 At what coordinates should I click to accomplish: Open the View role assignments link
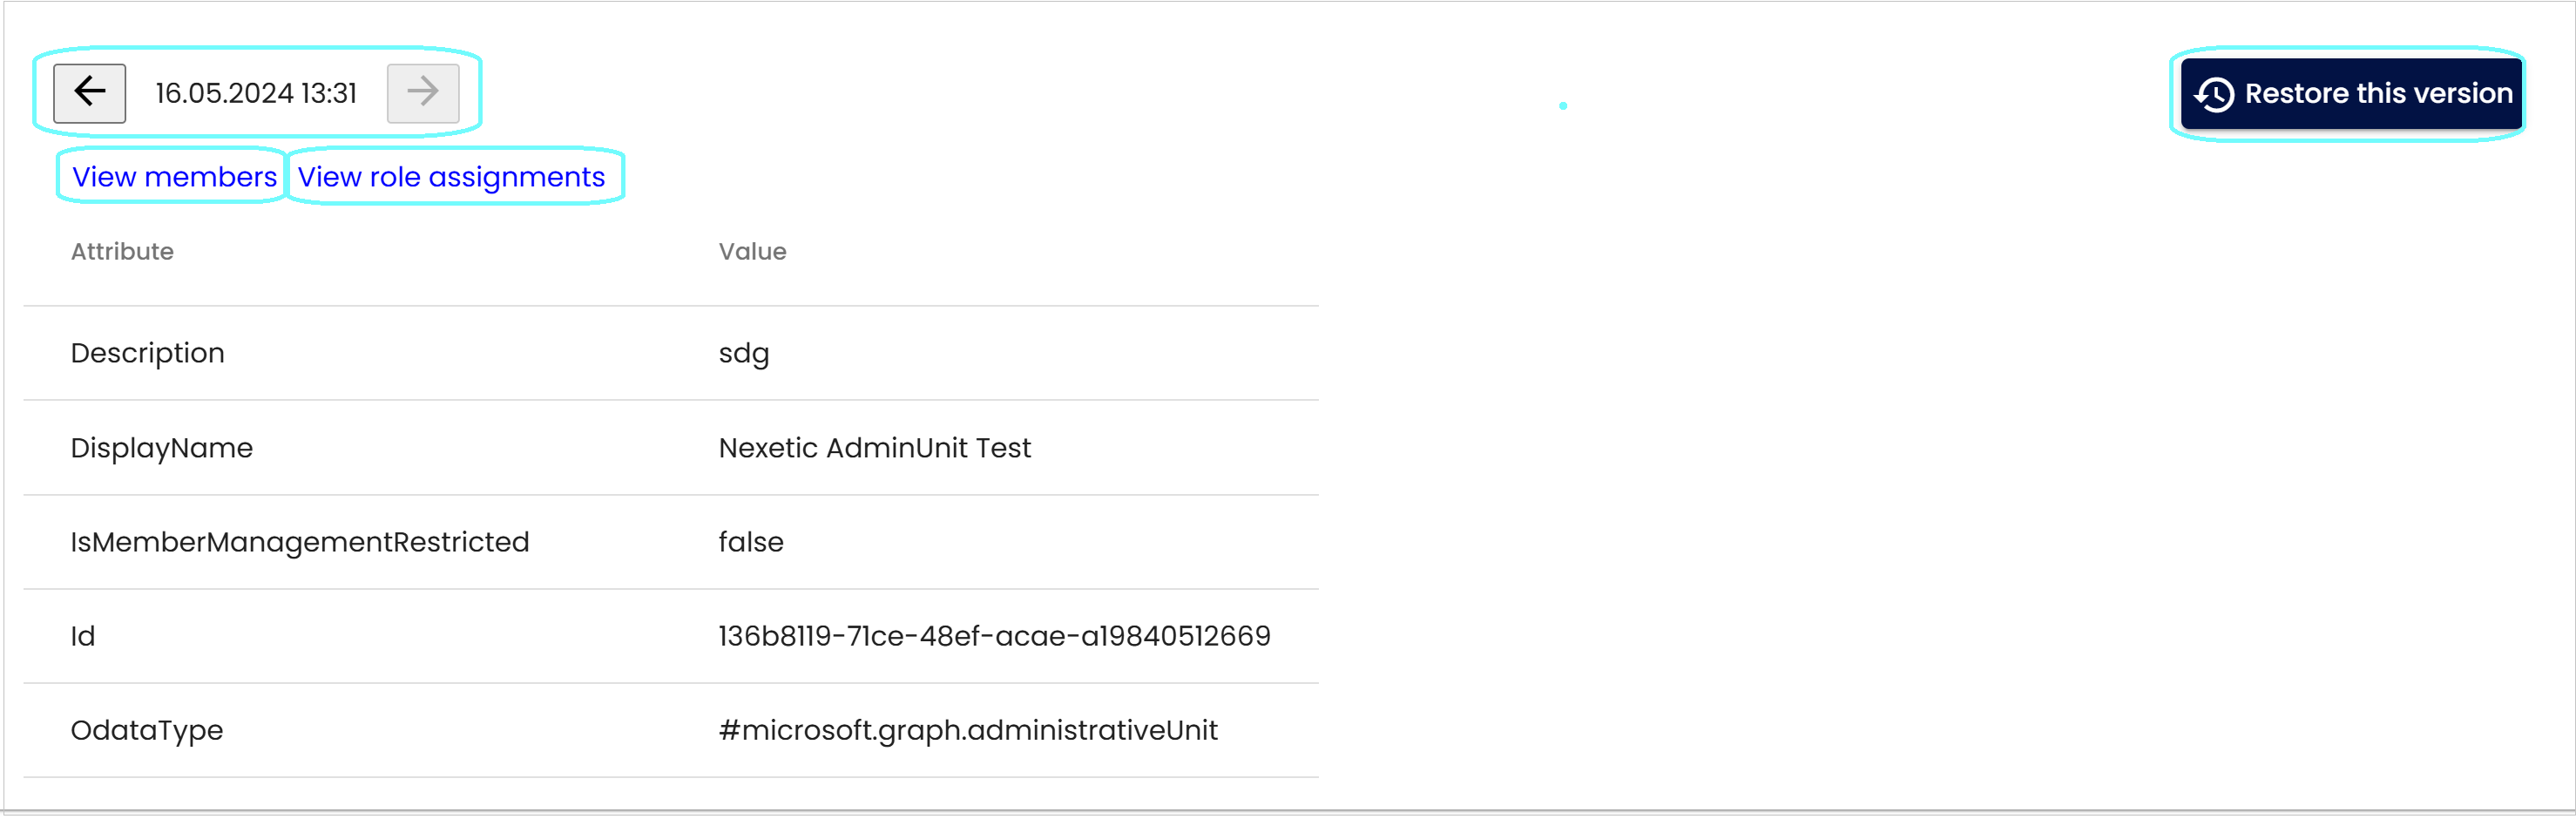coord(451,177)
